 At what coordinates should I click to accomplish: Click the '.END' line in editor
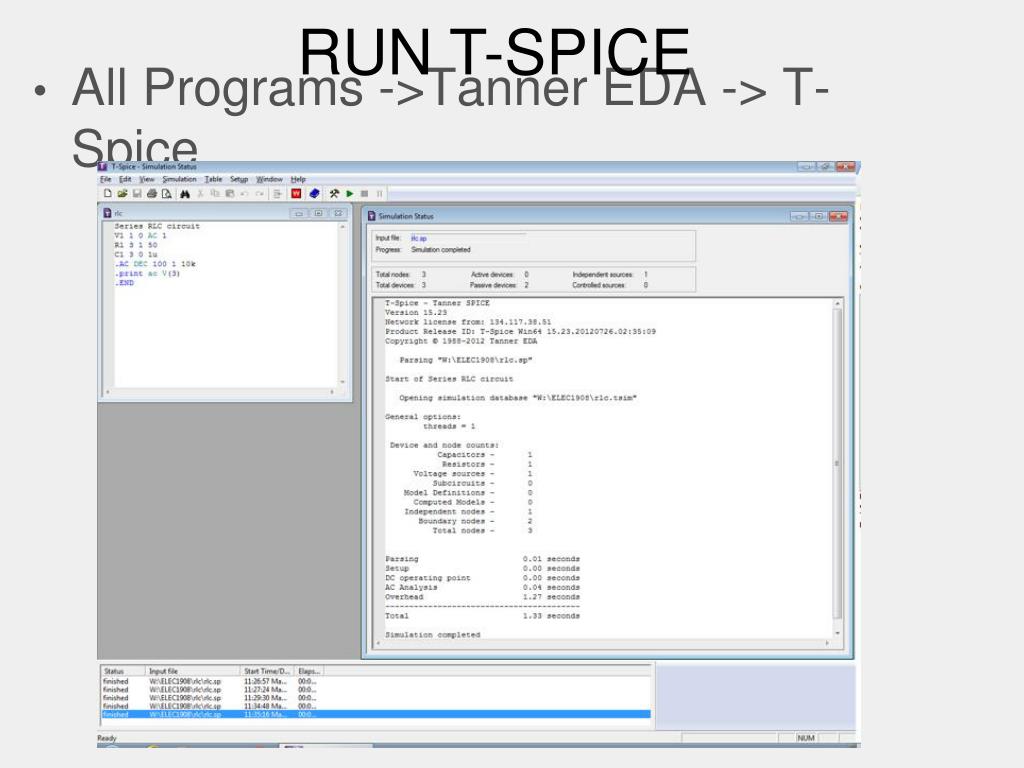(124, 283)
